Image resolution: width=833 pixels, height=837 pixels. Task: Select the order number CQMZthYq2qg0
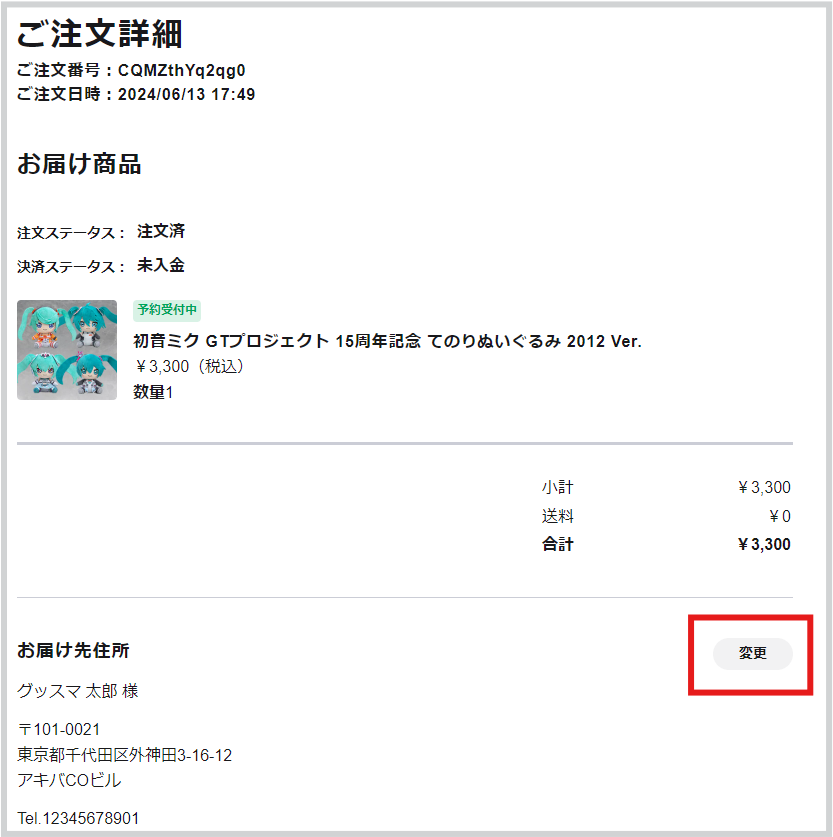tap(181, 71)
